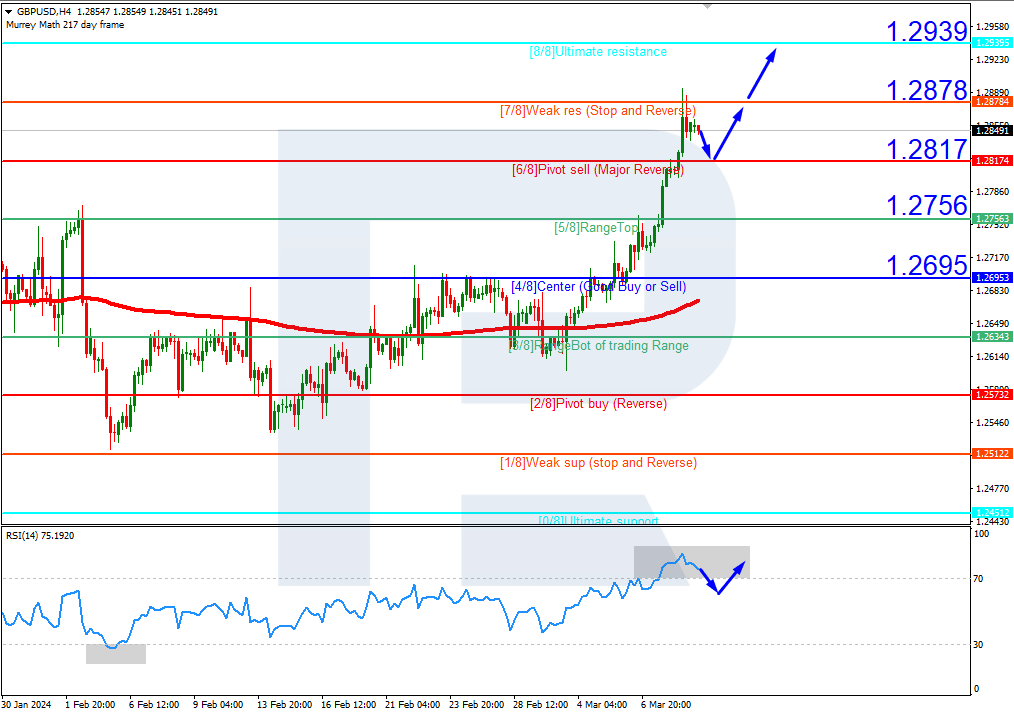1014x716 pixels.
Task: Select the [1/8] Weak sup label
Action: (600, 463)
